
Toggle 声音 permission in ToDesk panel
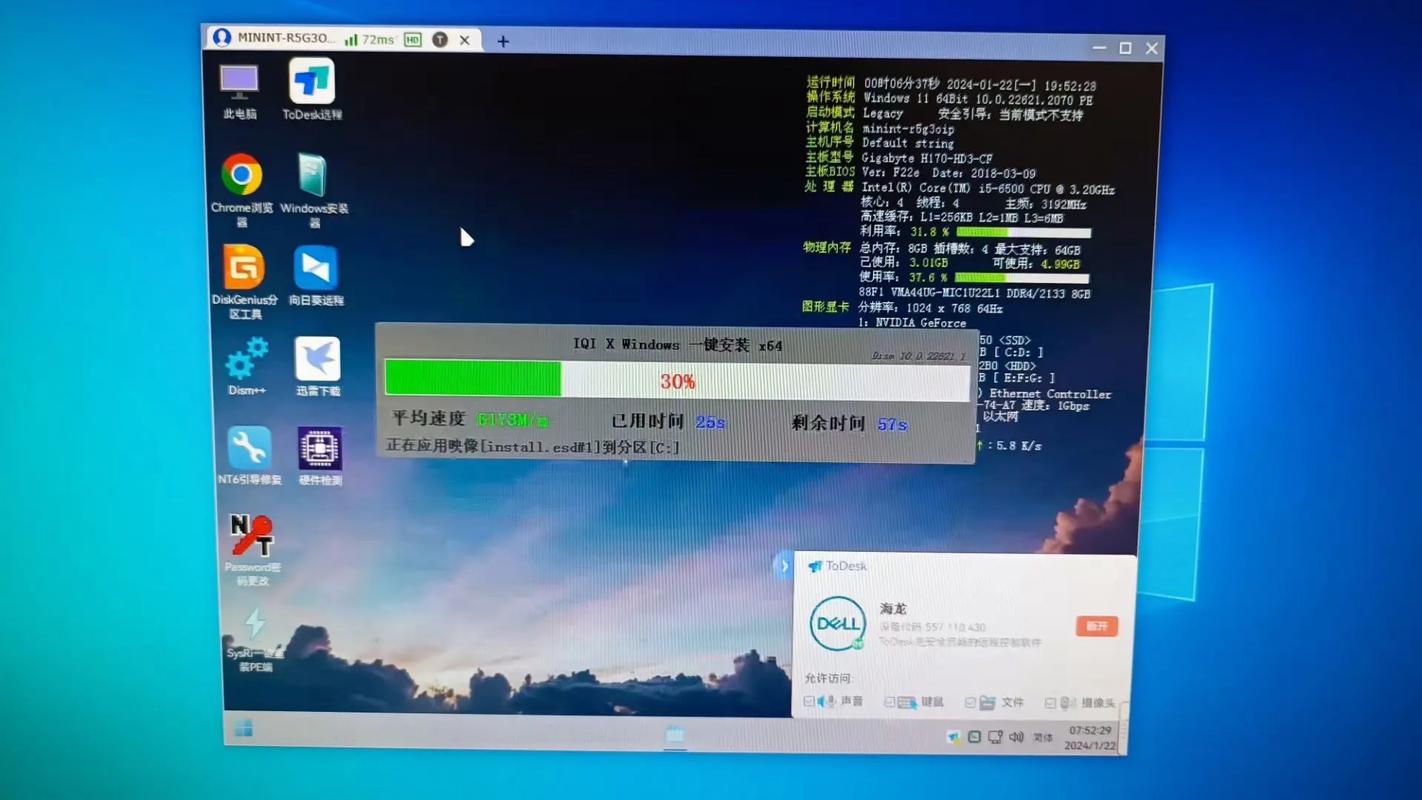point(811,702)
